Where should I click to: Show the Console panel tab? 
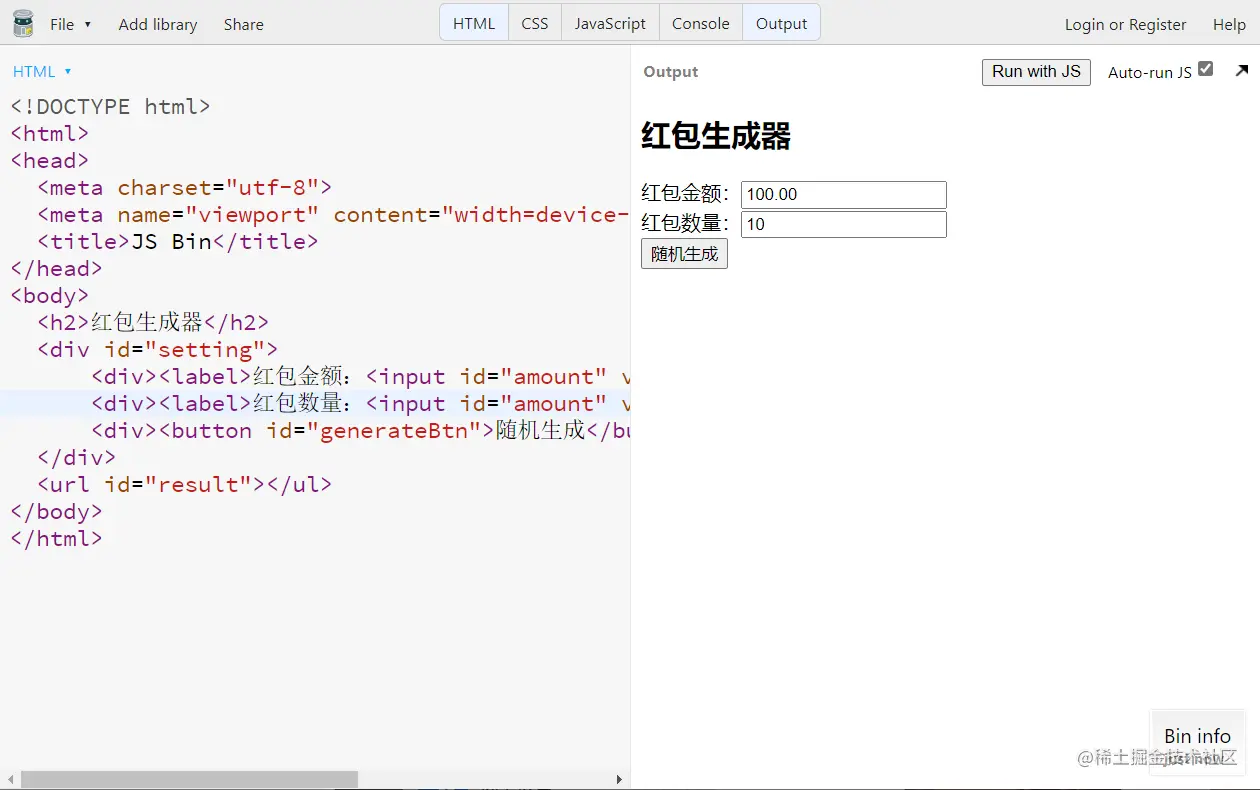click(x=701, y=23)
